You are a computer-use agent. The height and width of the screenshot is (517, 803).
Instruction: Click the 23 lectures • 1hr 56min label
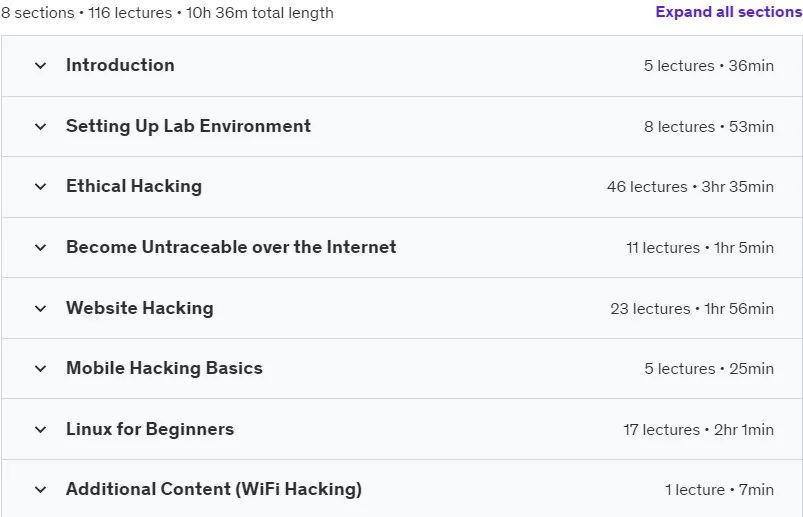[x=692, y=309]
